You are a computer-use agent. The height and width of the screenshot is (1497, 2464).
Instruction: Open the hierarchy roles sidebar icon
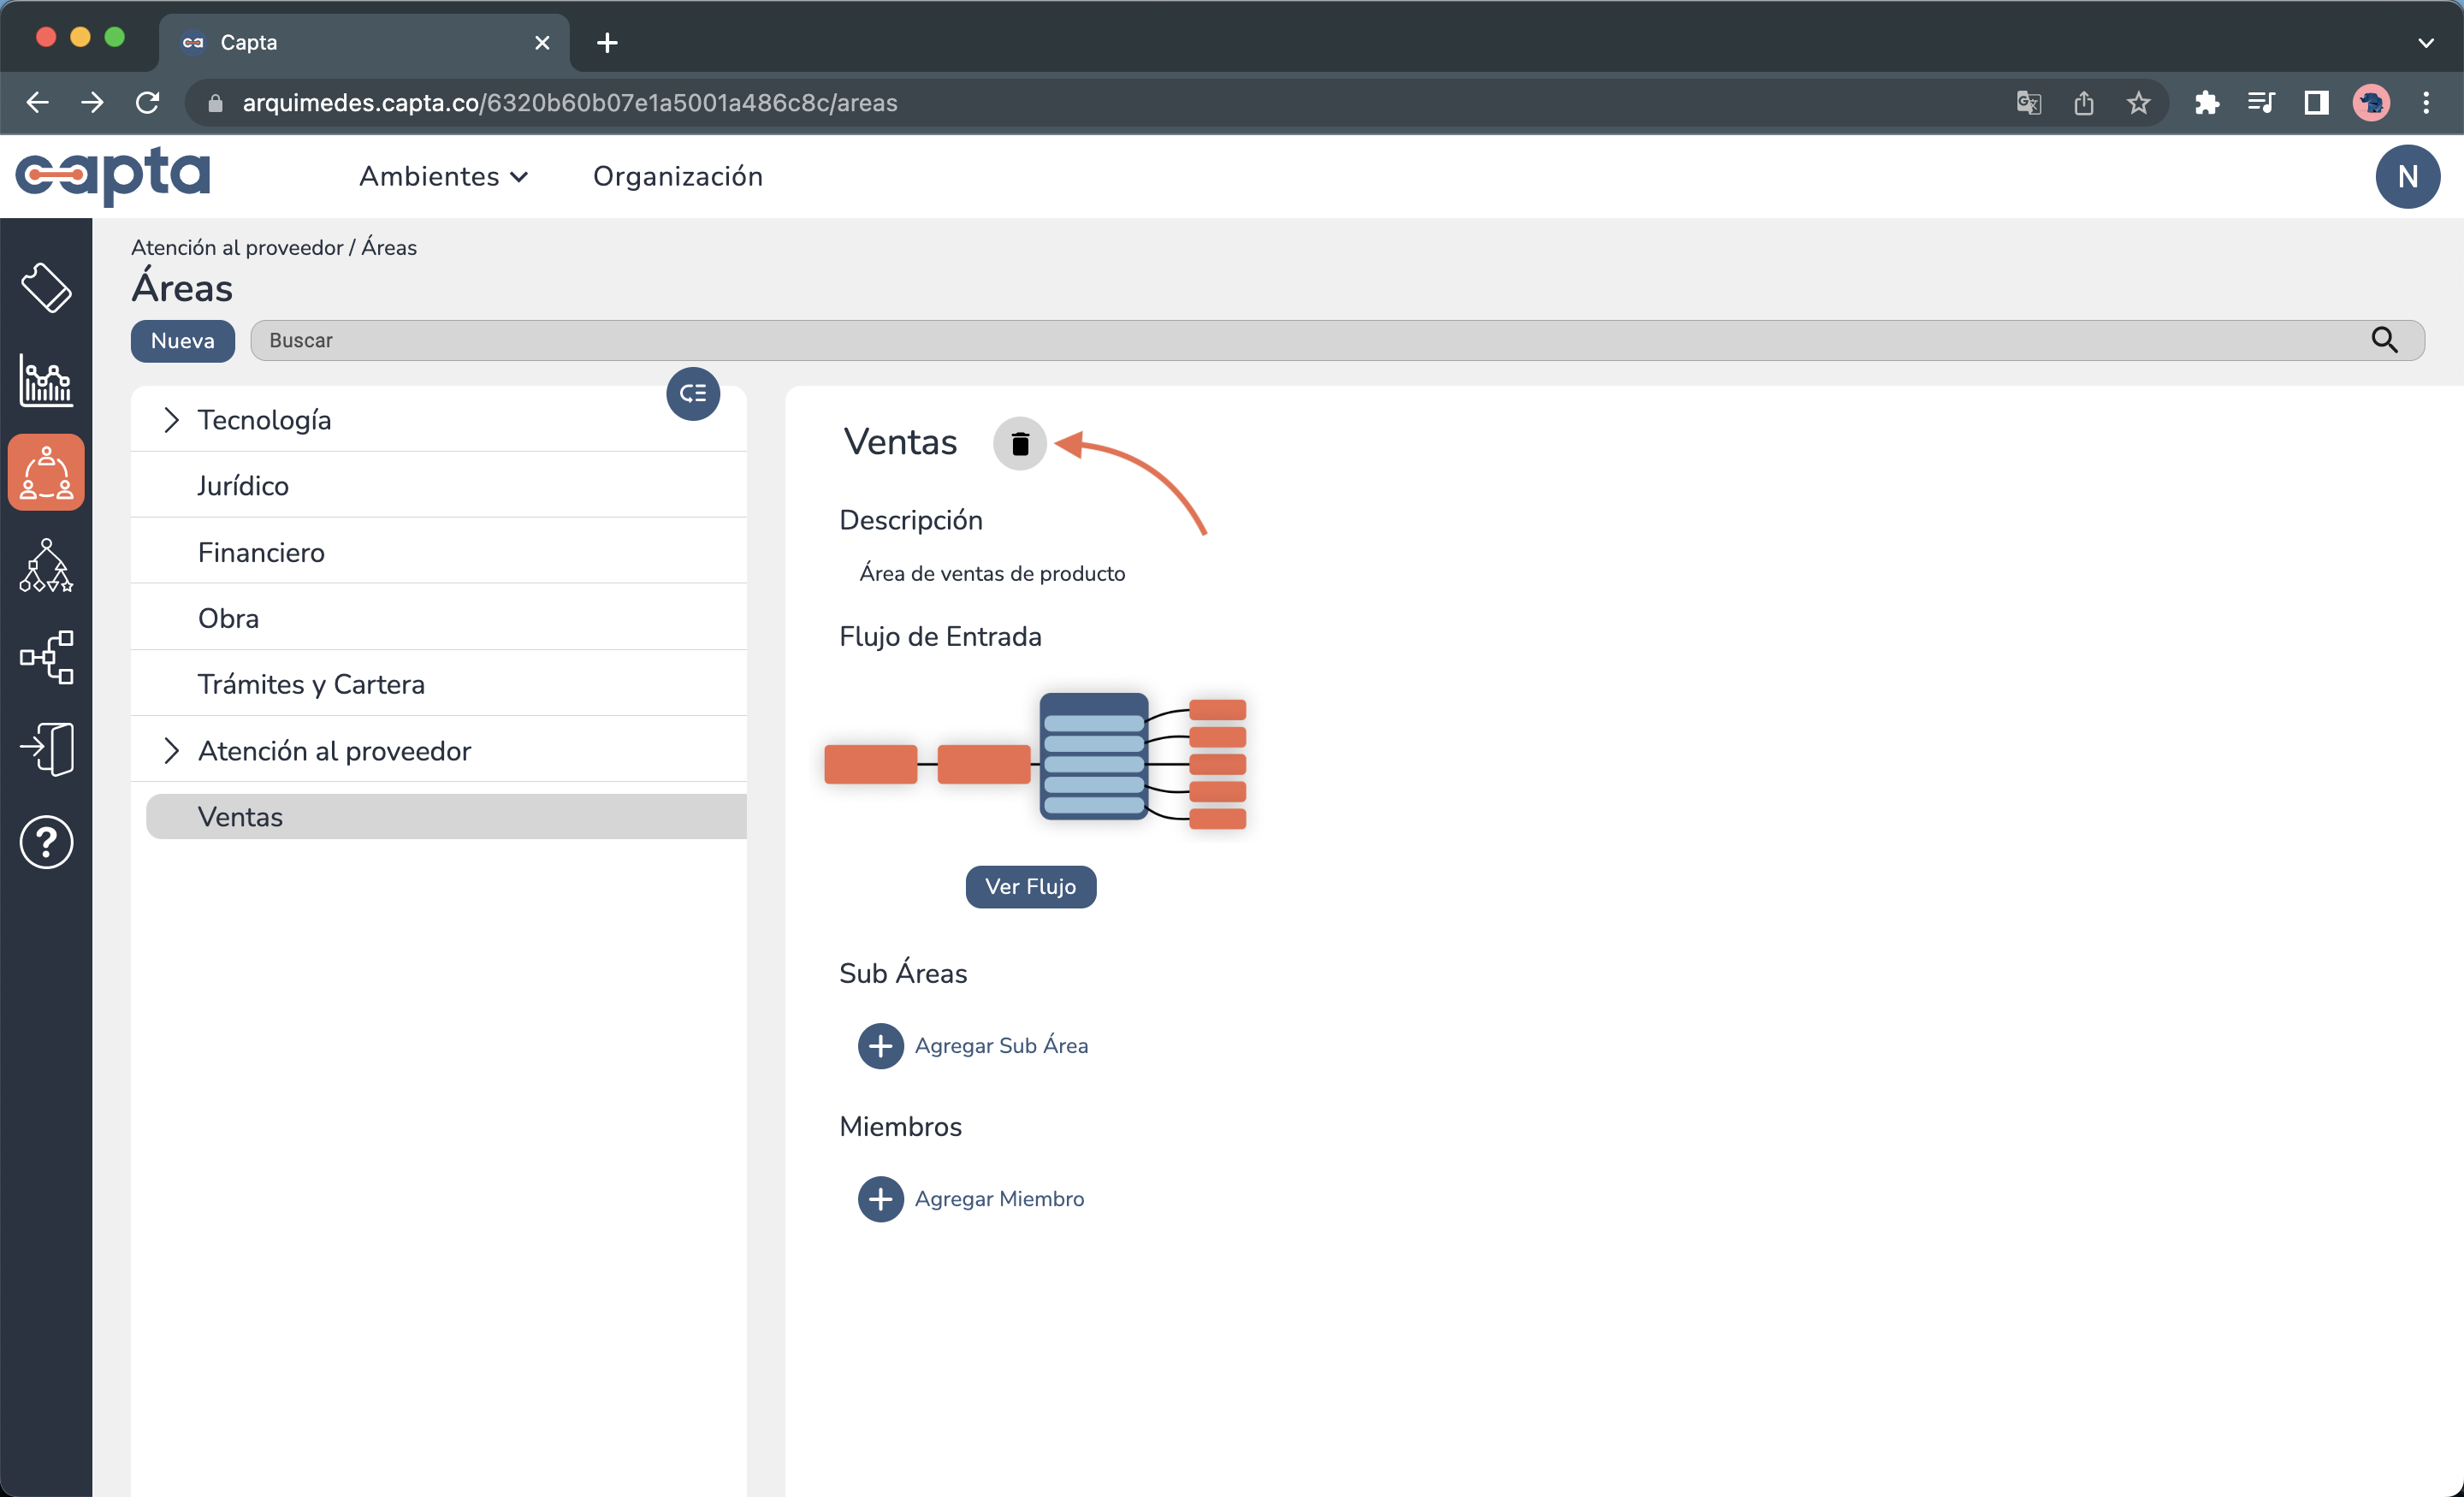(x=46, y=566)
